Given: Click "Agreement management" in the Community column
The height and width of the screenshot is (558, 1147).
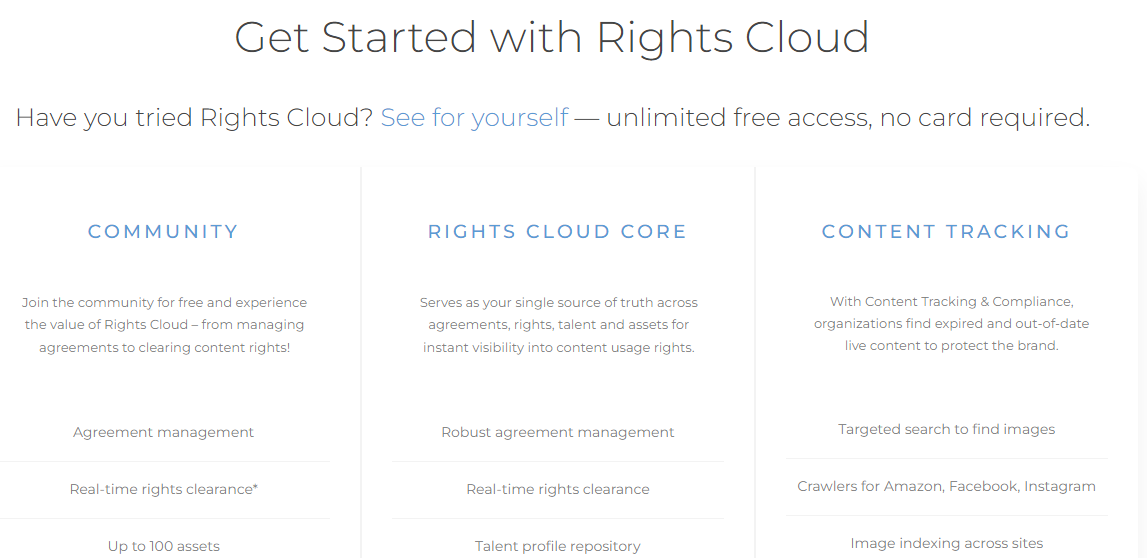Looking at the screenshot, I should tap(163, 433).
